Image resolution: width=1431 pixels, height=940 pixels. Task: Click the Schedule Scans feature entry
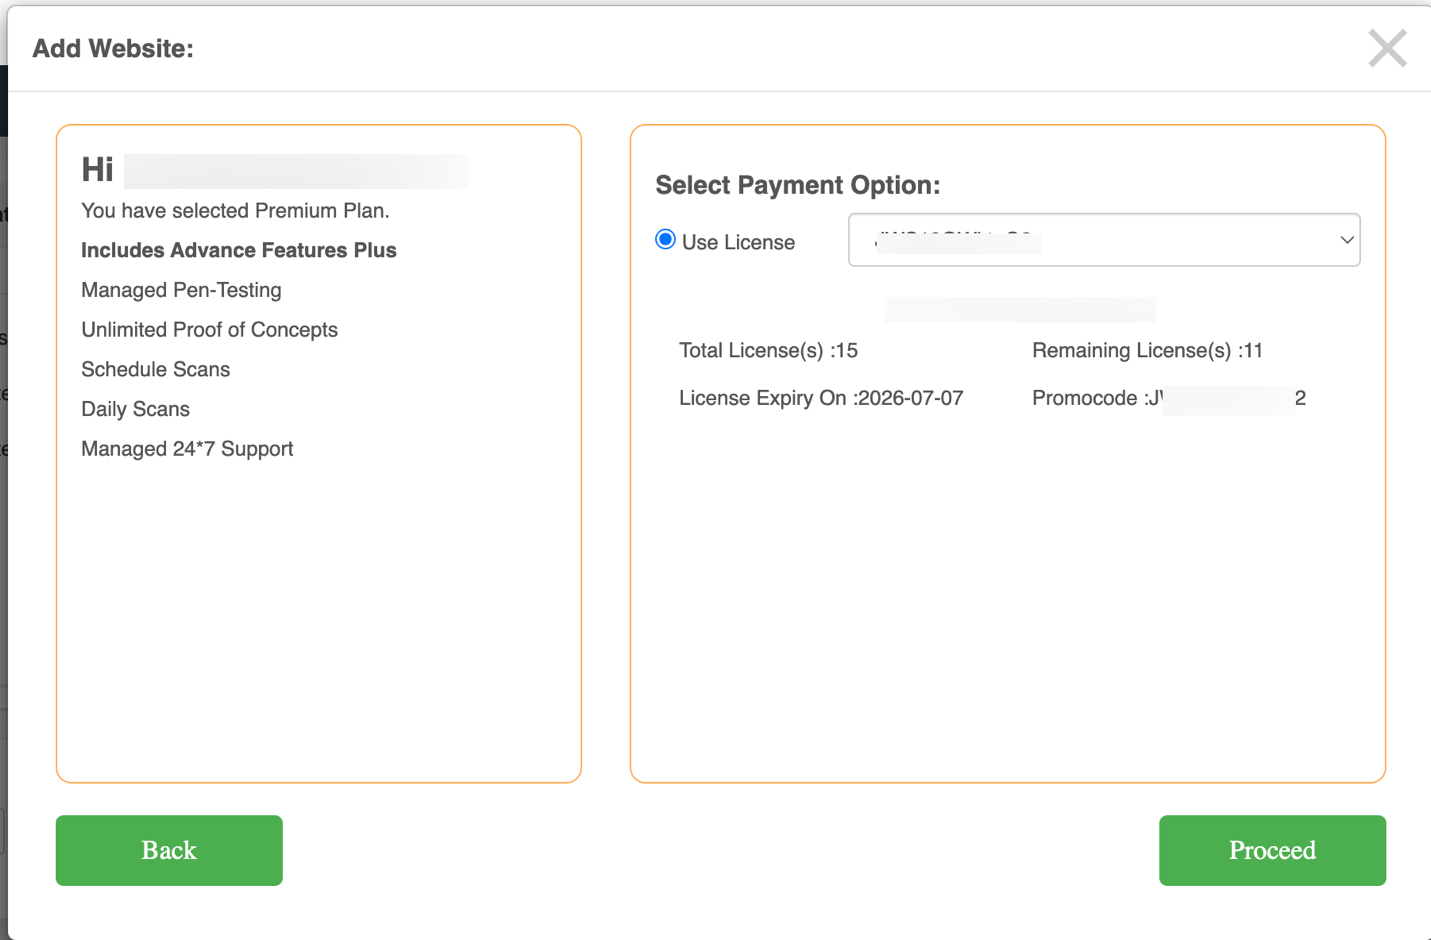[x=155, y=369]
